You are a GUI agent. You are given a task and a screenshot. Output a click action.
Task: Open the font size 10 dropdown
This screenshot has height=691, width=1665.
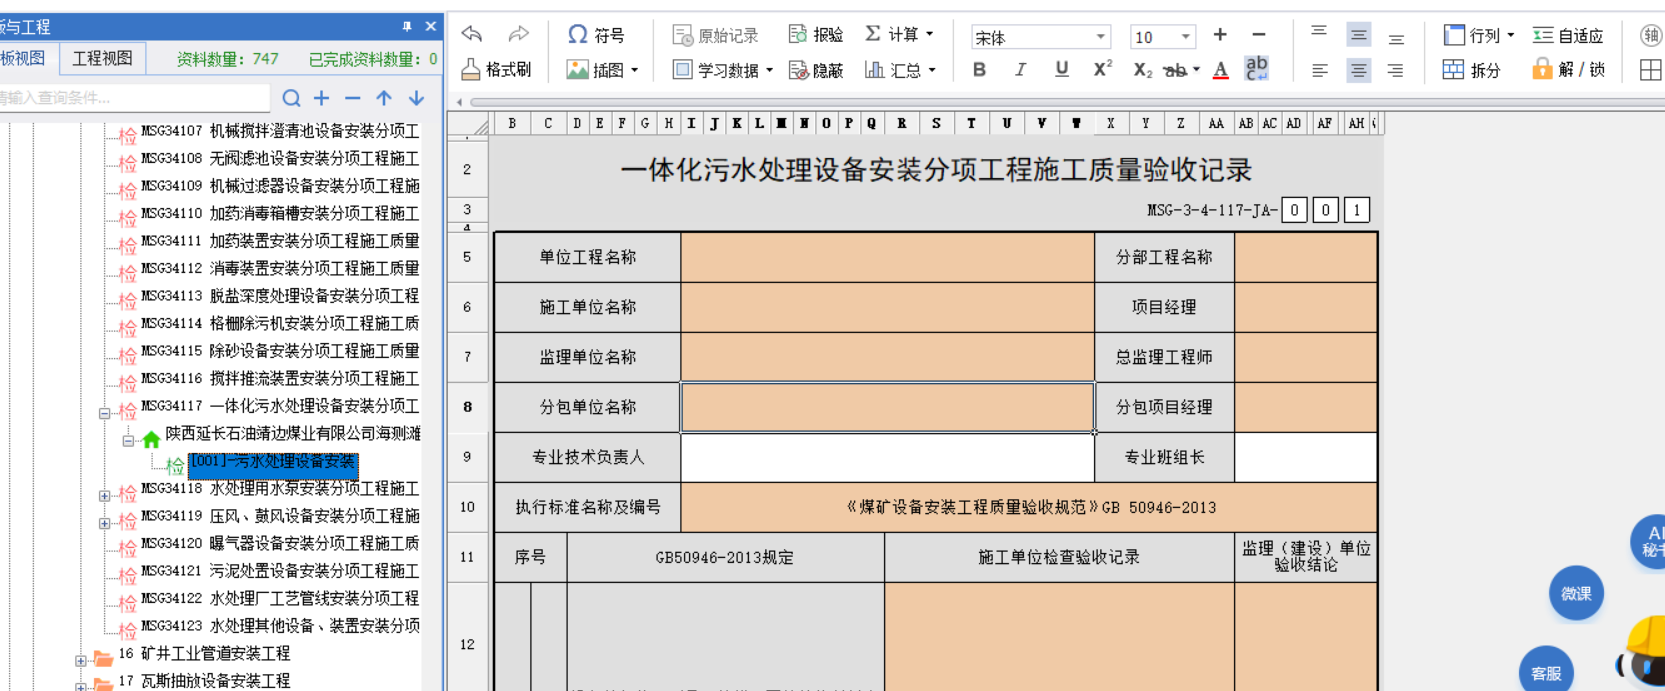(x=1186, y=37)
